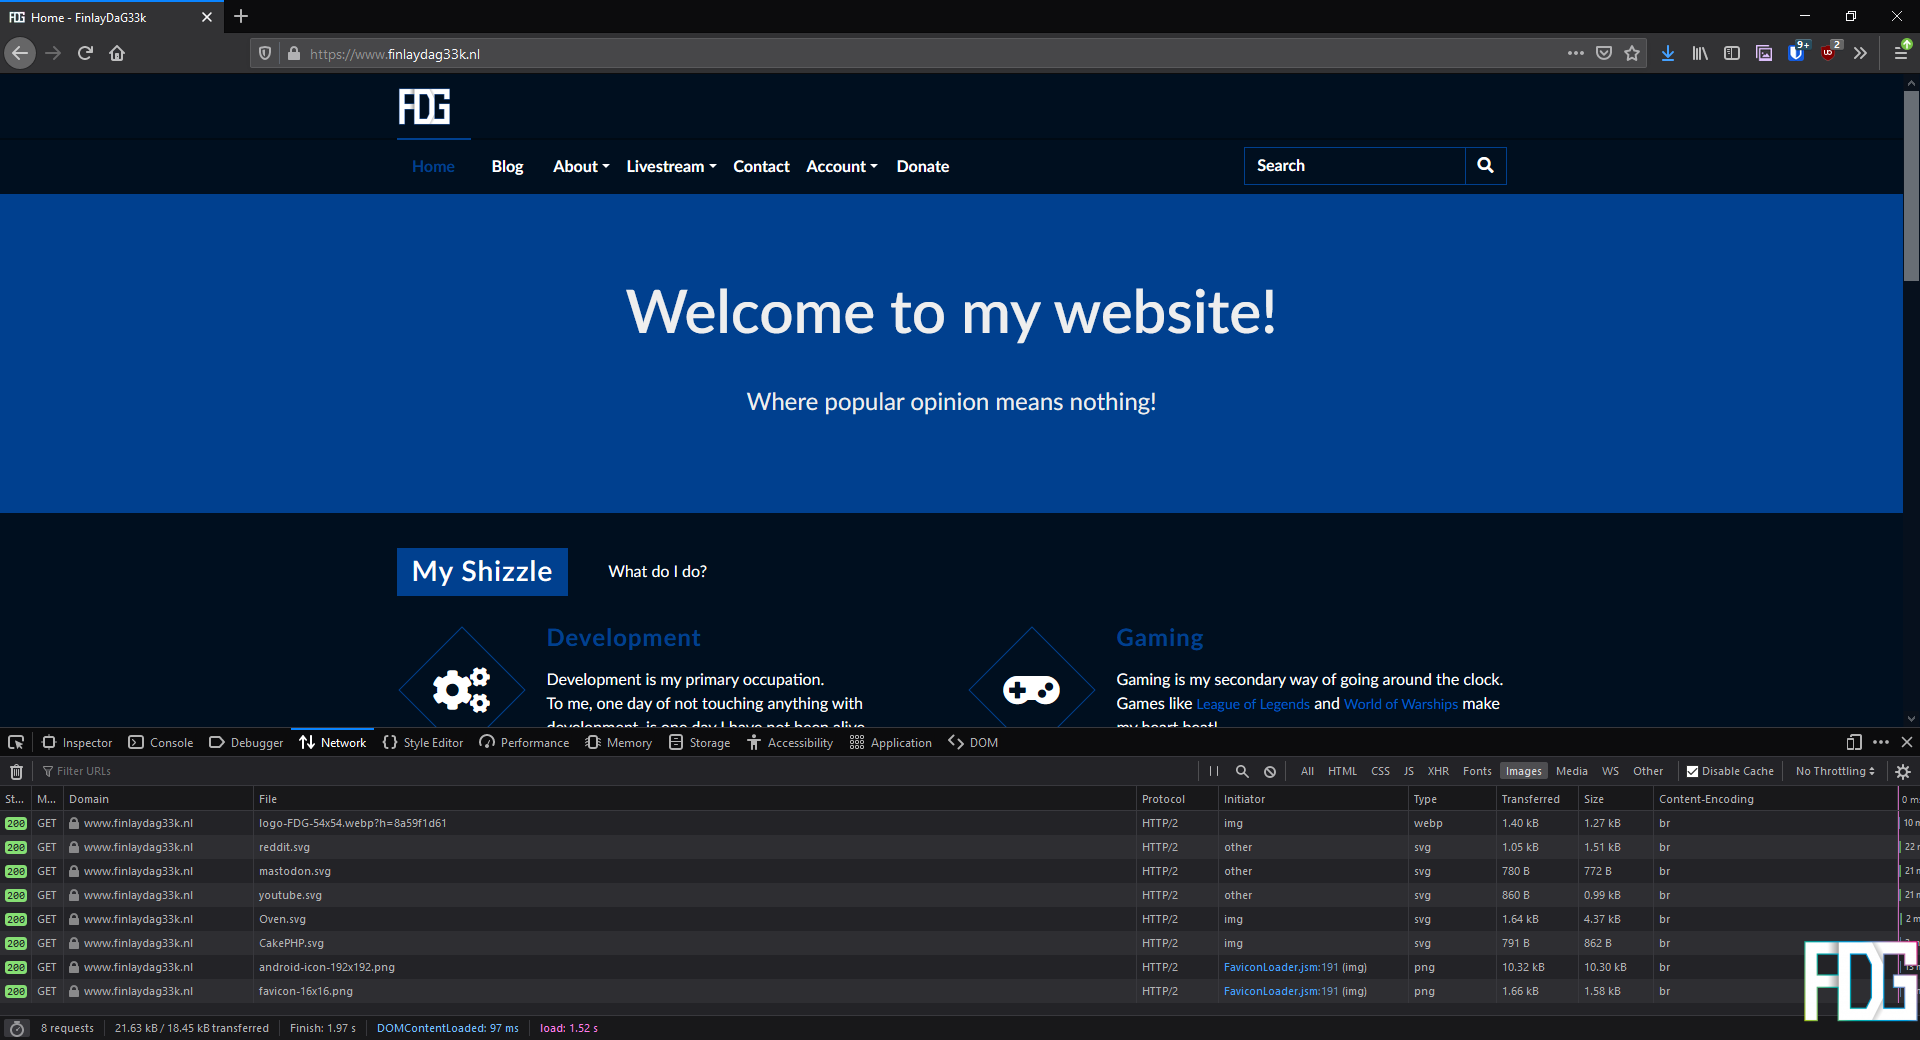Viewport: 1920px width, 1040px height.
Task: Toggle the Images request filter
Action: coord(1523,771)
